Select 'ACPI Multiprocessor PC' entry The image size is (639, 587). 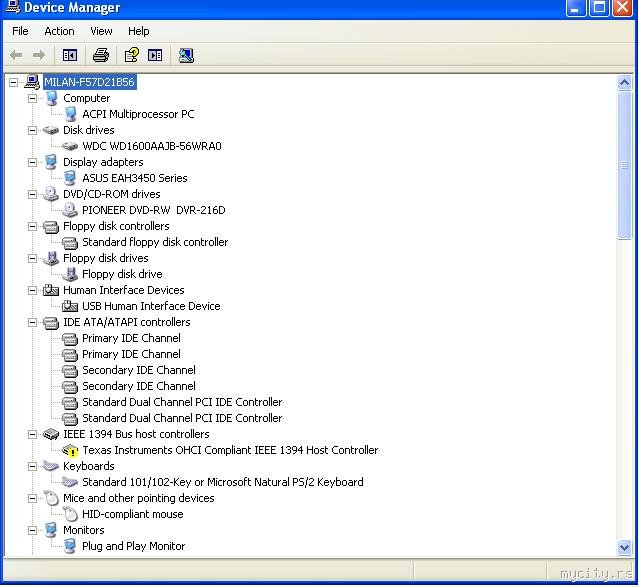(x=138, y=114)
